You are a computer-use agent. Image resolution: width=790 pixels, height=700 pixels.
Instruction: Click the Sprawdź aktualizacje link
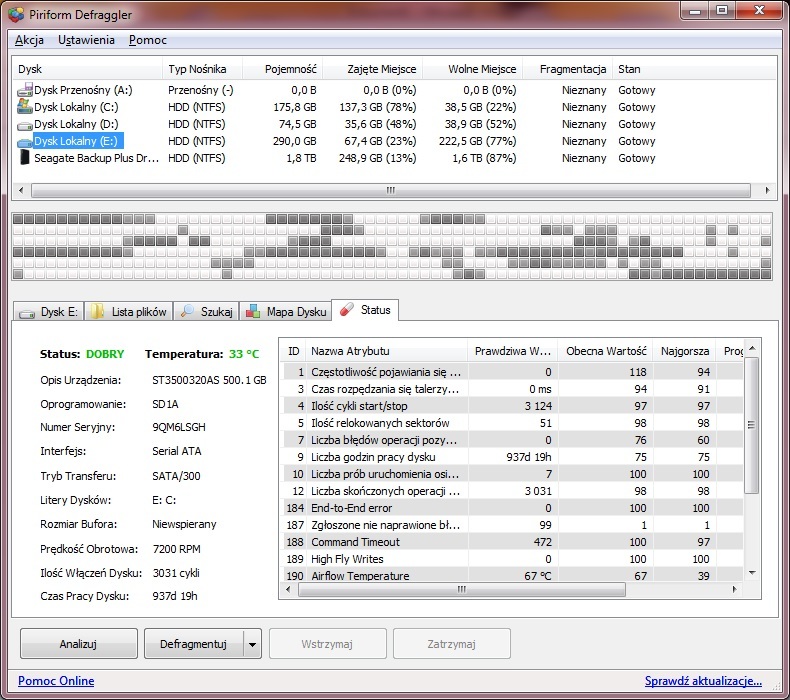[x=703, y=681]
